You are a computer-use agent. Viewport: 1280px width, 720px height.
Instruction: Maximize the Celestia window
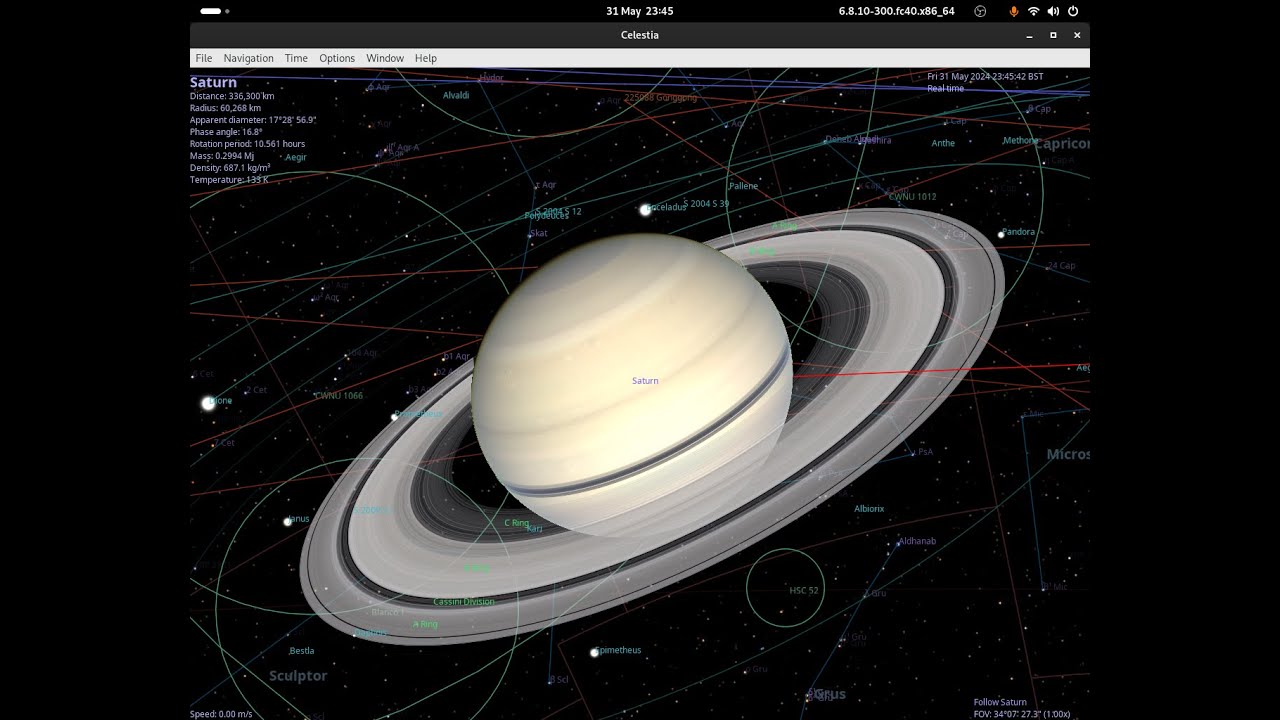(x=1053, y=35)
